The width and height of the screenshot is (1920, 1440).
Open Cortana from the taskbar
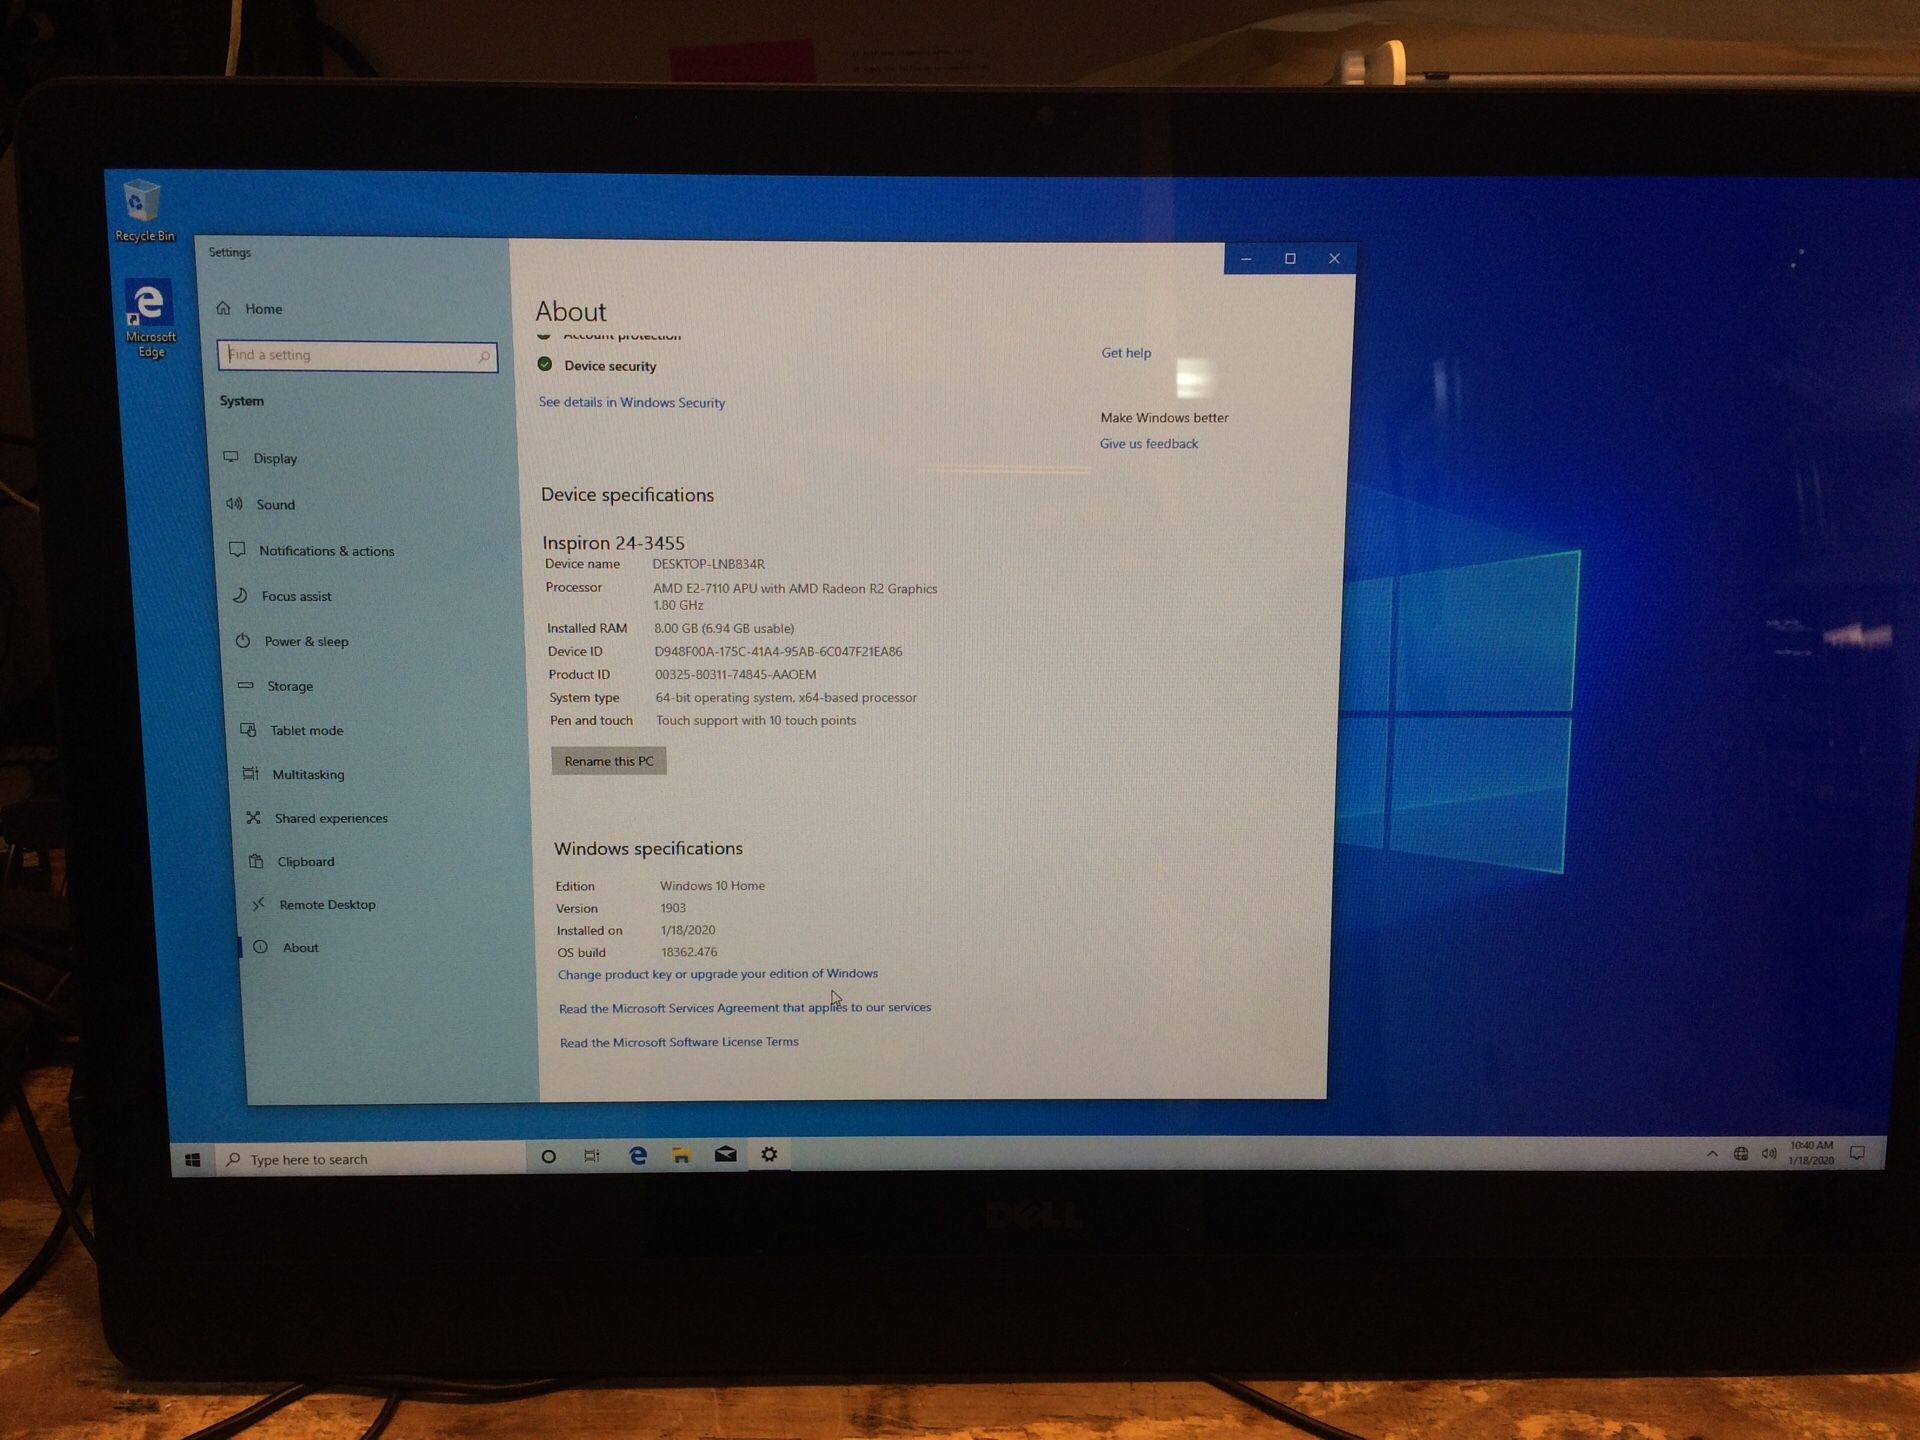[548, 1157]
